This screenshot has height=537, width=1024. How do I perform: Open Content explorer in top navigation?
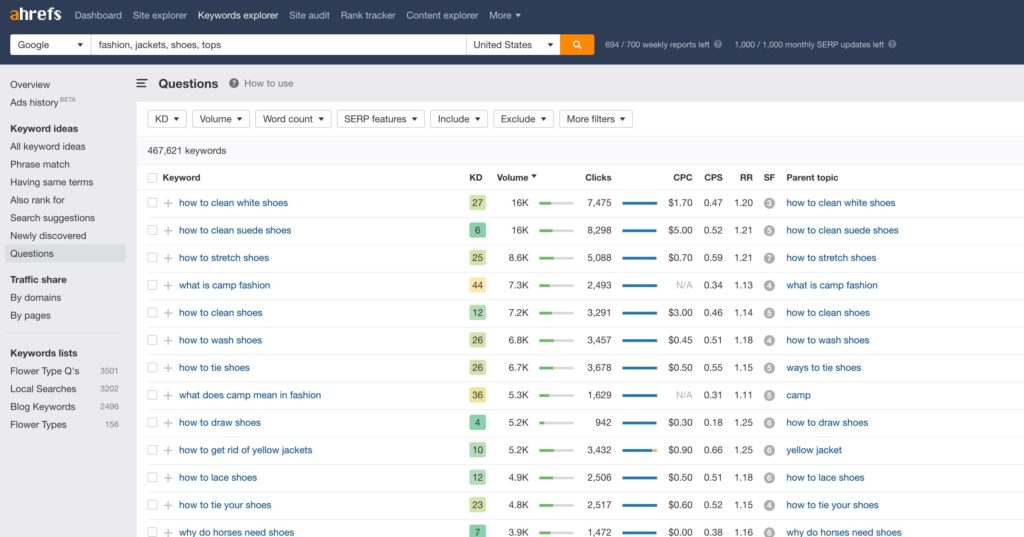point(442,15)
